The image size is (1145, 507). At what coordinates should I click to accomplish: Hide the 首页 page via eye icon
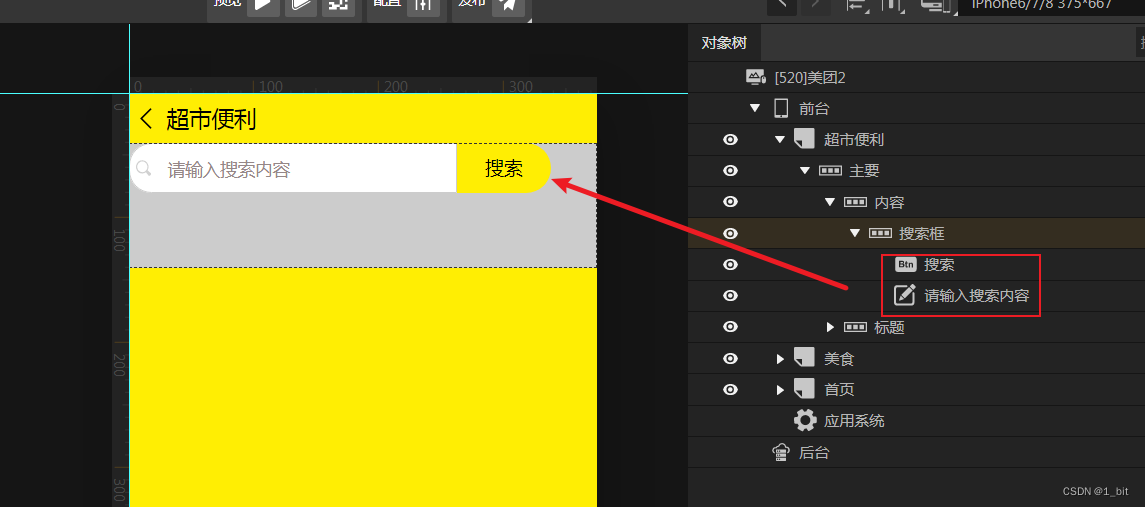(730, 389)
